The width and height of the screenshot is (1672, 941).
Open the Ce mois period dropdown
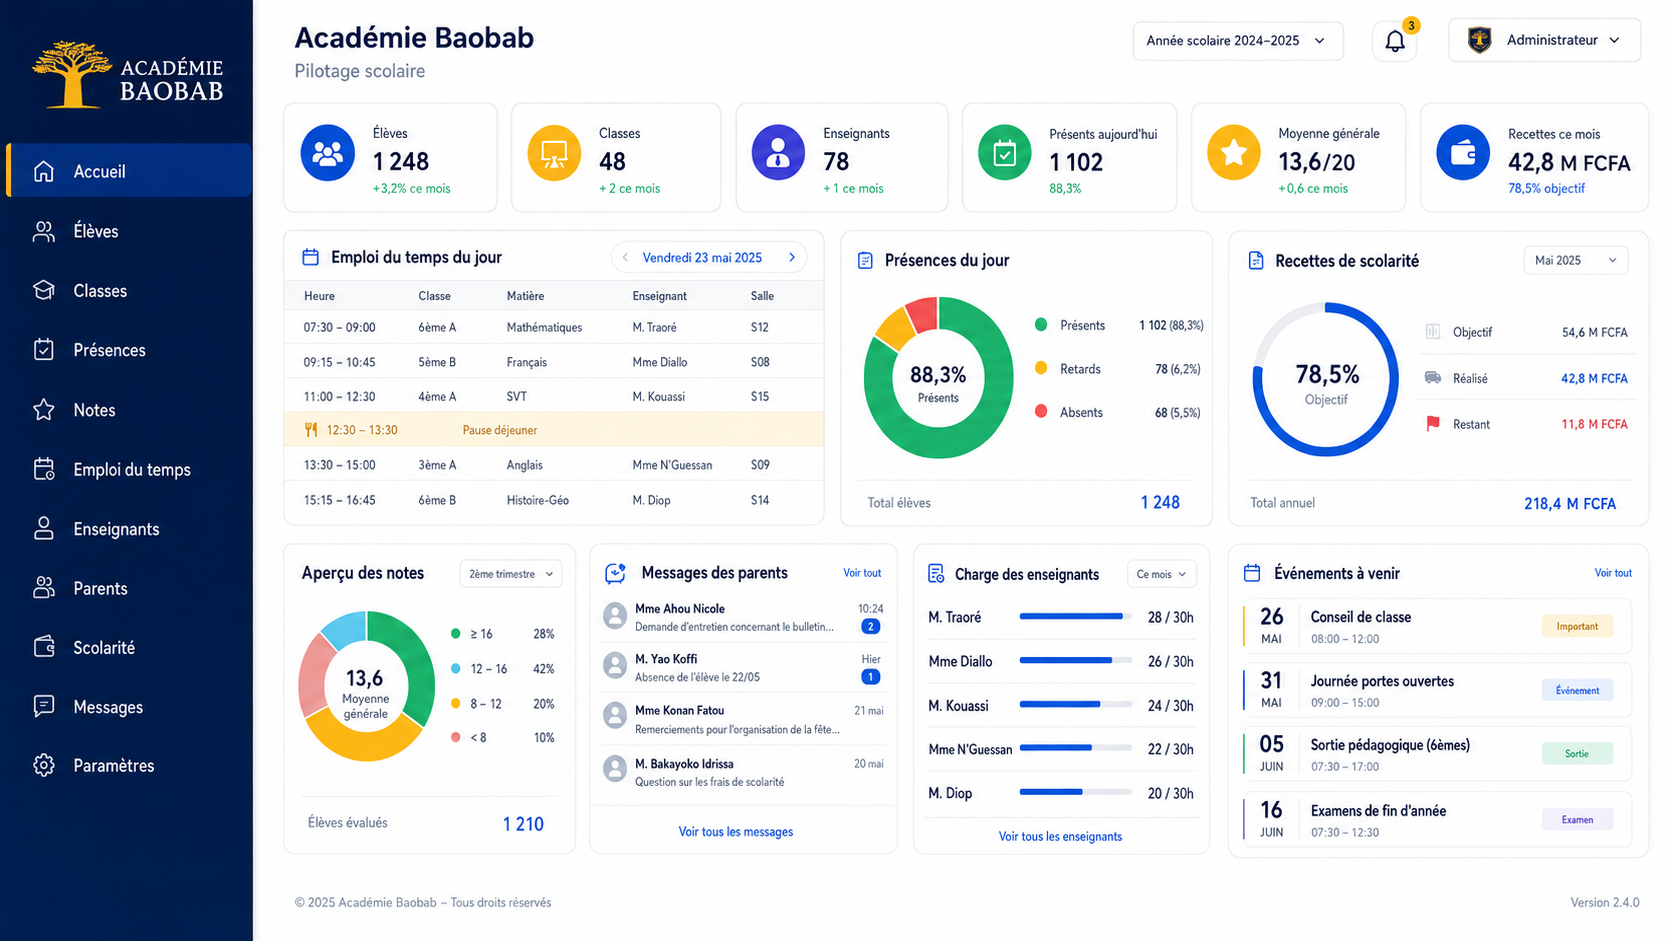(x=1161, y=574)
